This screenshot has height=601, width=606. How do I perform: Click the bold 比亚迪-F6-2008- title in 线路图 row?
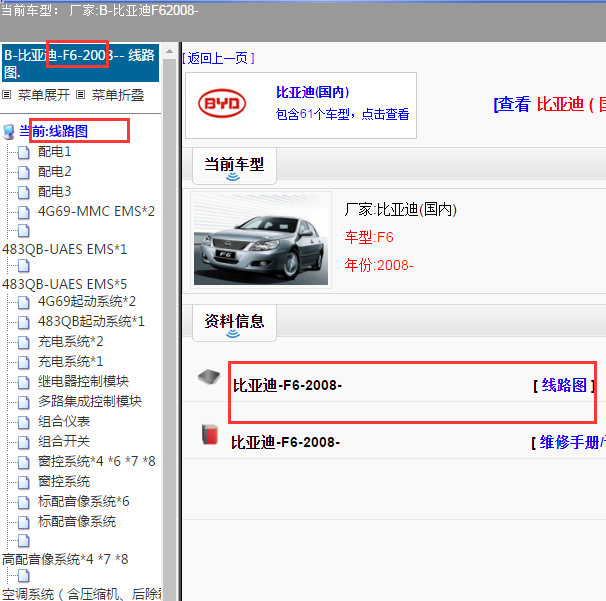tap(288, 386)
